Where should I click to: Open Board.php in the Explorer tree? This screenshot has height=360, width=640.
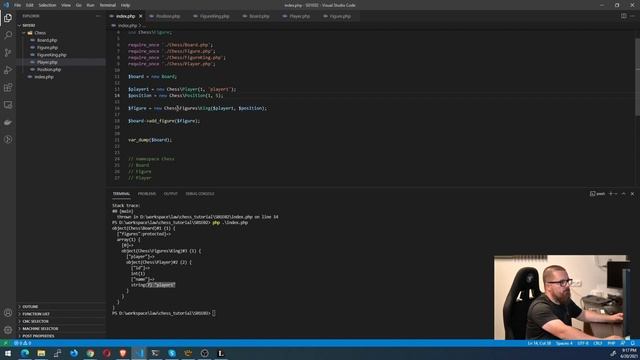point(60,40)
